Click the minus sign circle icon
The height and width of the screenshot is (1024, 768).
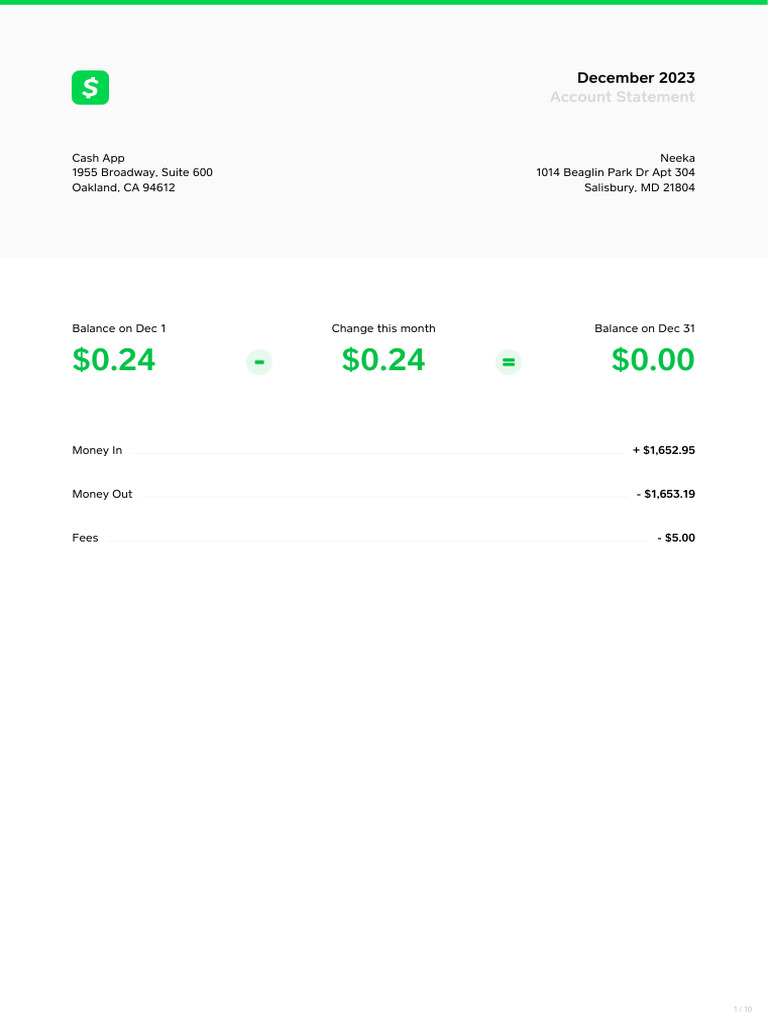[x=259, y=362]
